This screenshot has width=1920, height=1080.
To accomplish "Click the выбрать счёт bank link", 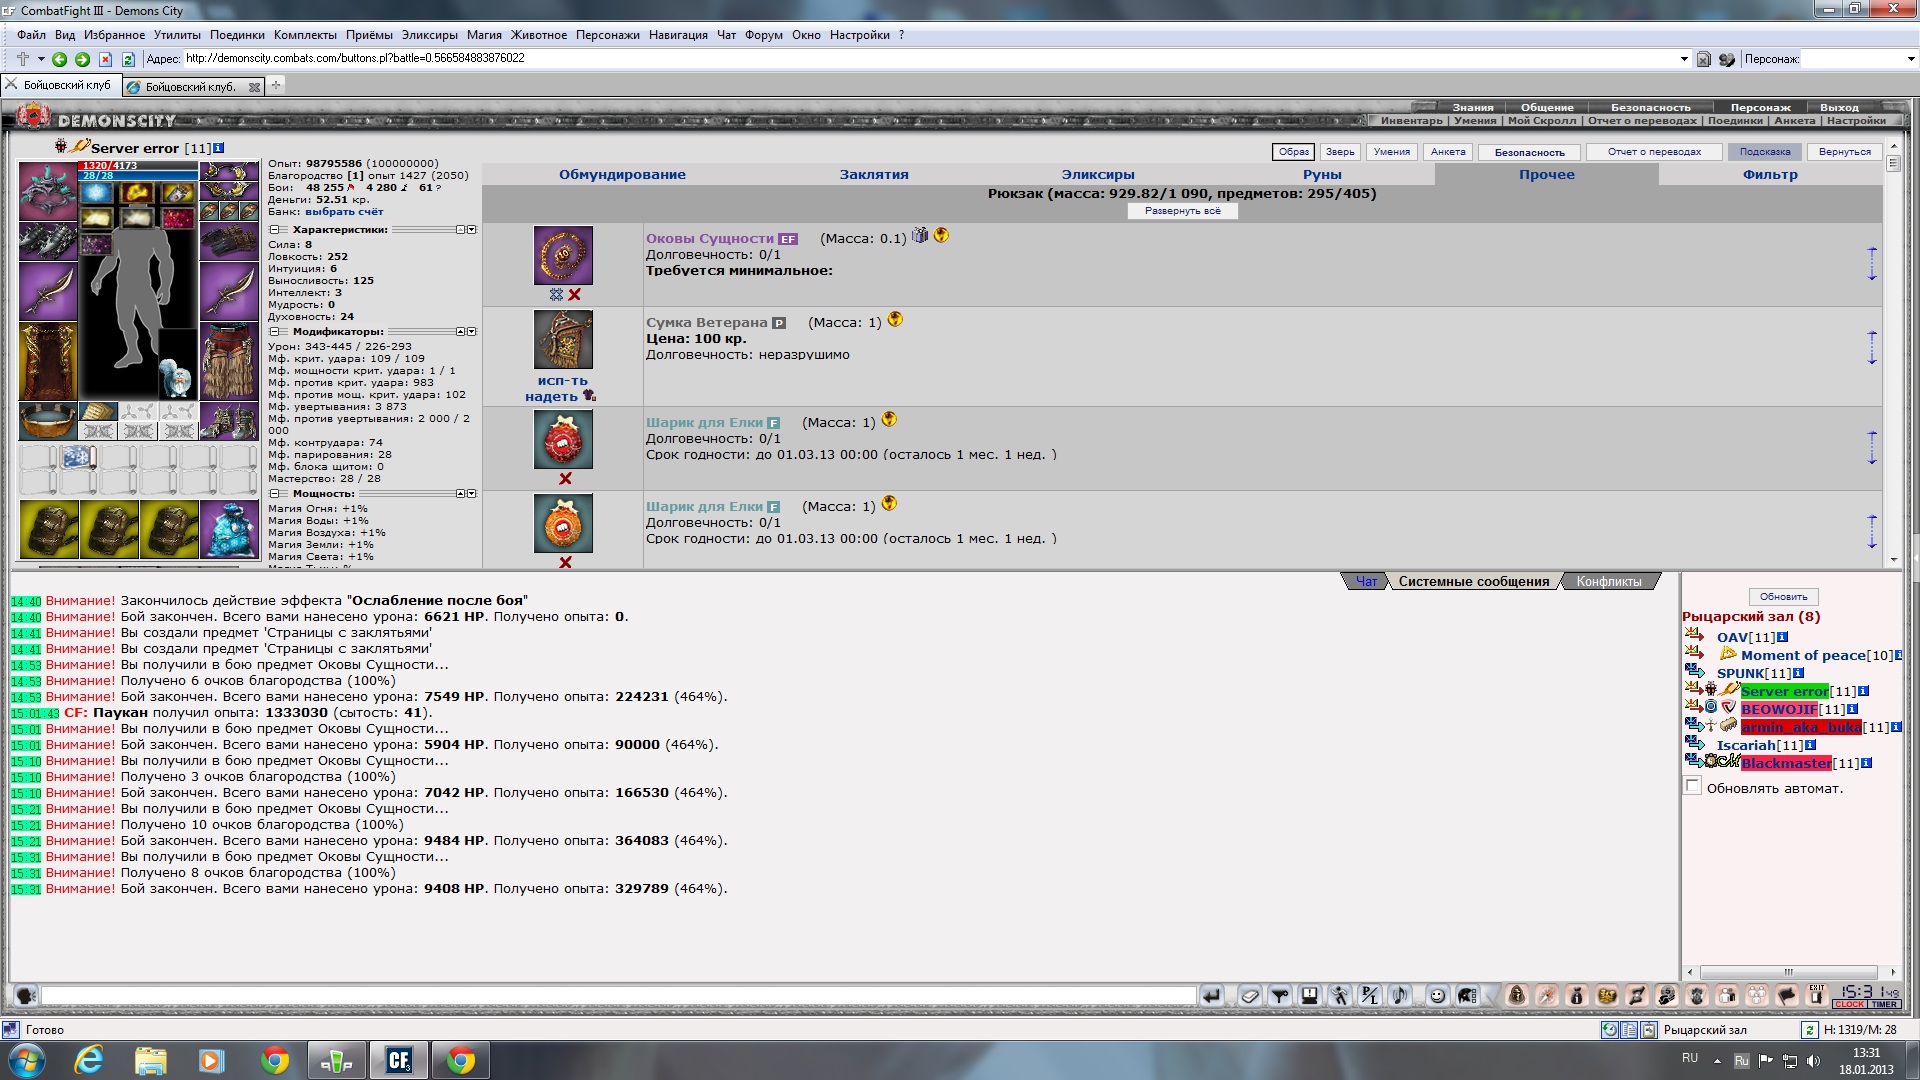I will (x=344, y=212).
